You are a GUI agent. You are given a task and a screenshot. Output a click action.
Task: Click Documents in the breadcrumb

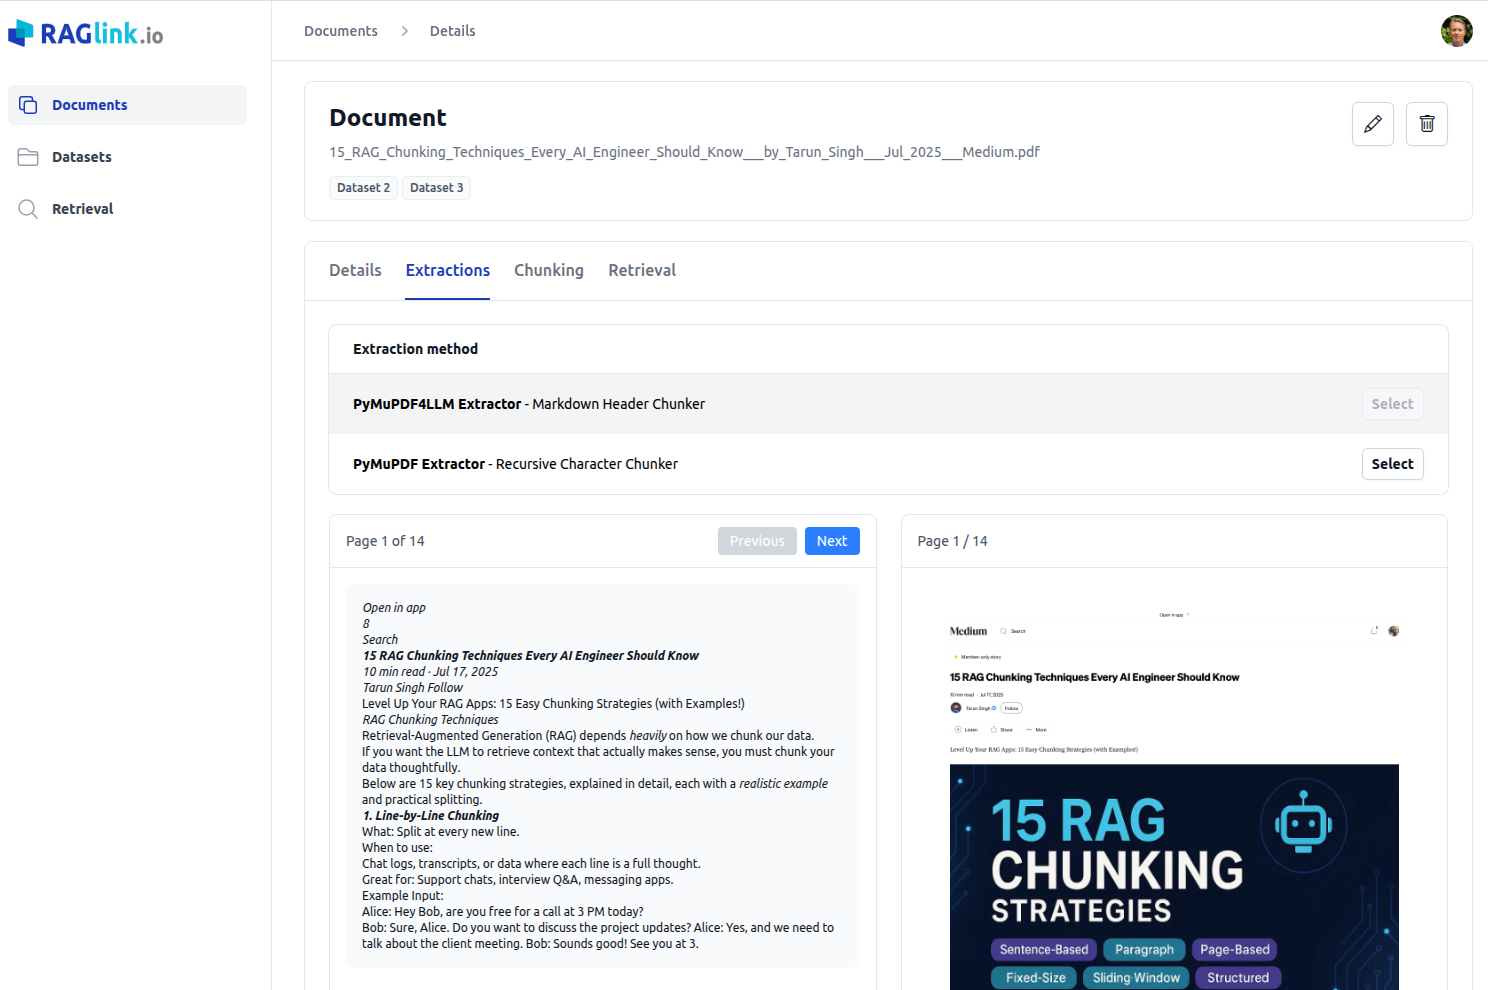click(341, 31)
